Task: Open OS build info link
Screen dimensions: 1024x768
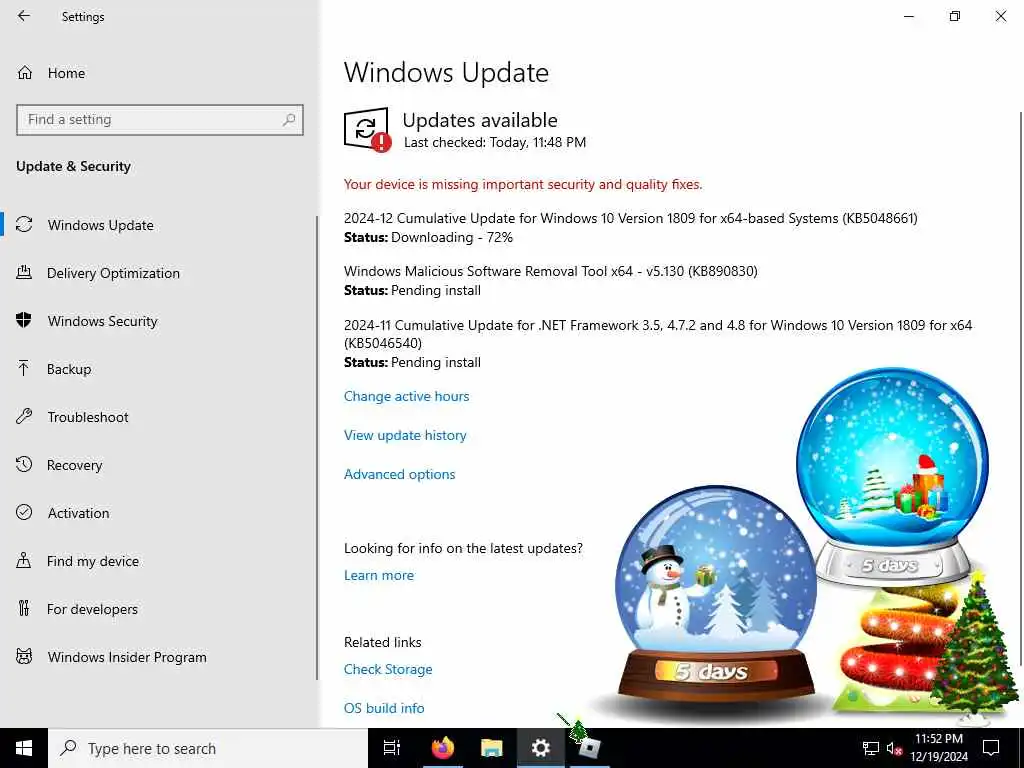Action: pos(384,708)
